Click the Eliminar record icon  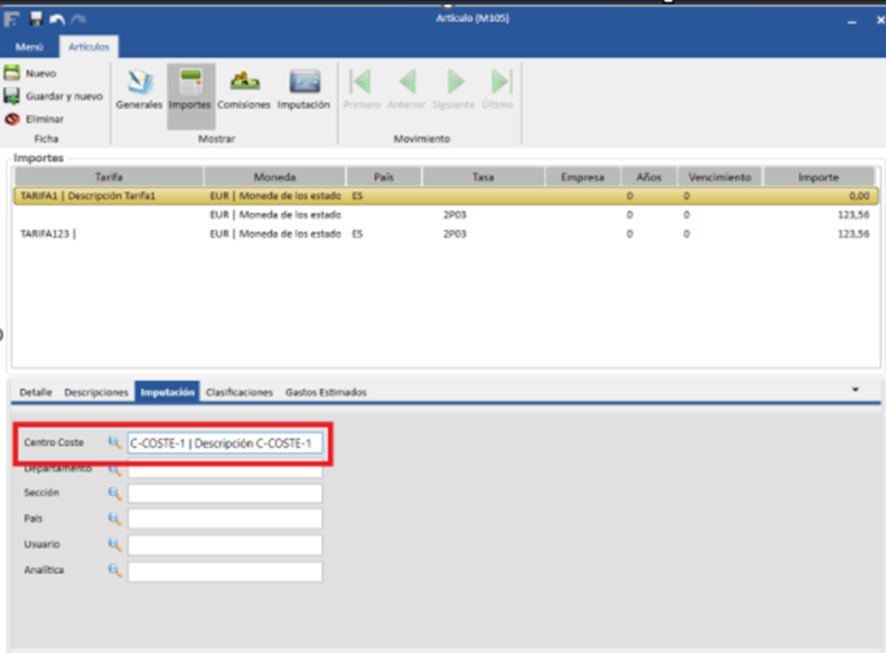click(x=12, y=119)
